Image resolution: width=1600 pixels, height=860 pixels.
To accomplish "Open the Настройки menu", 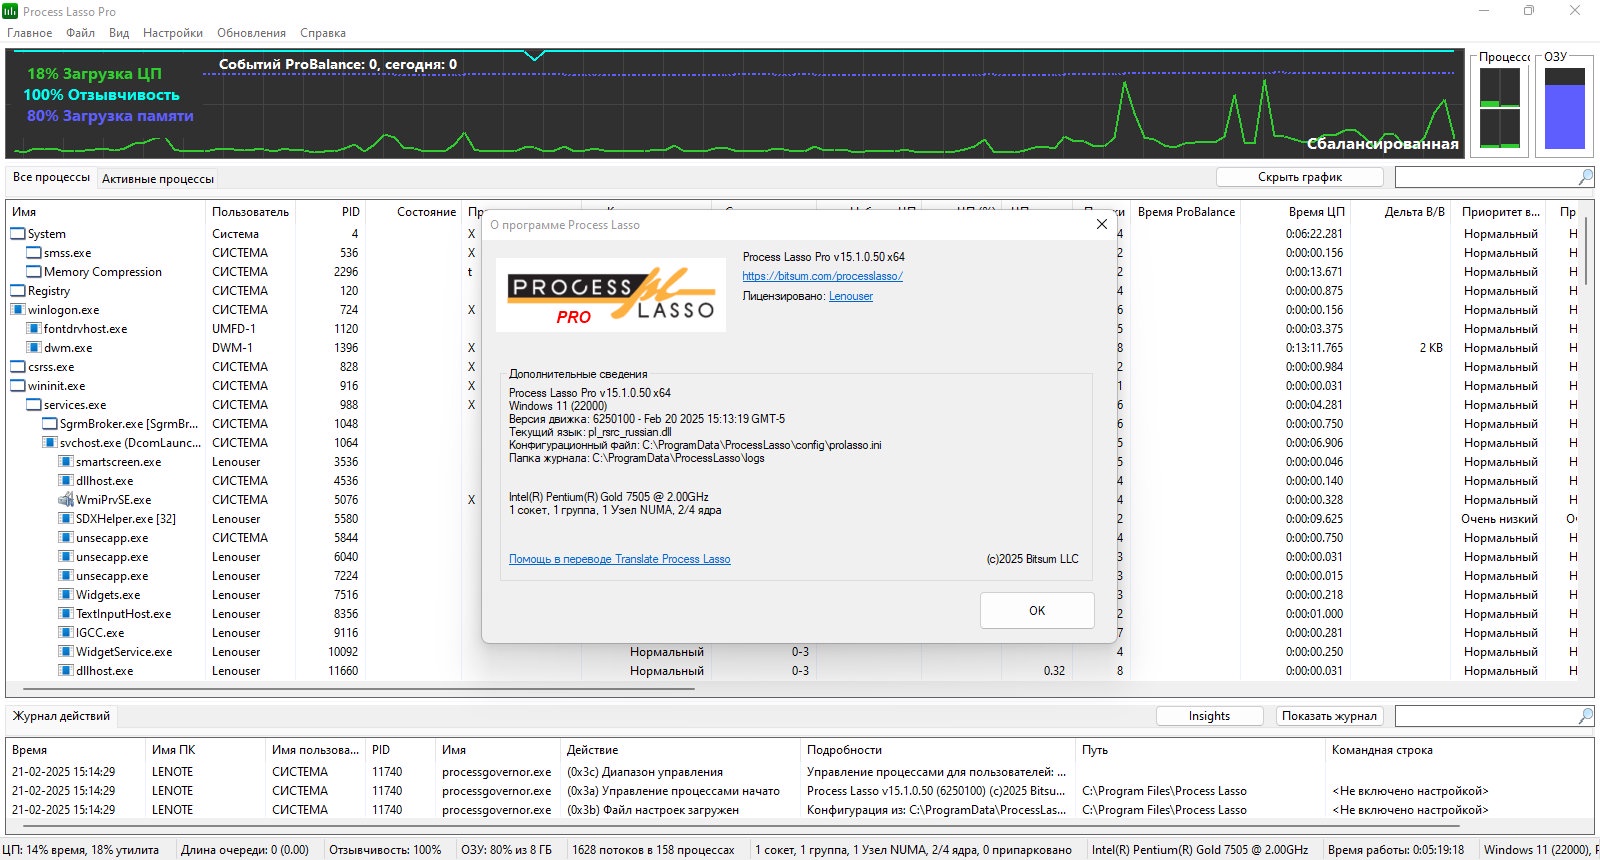I will click(x=173, y=33).
